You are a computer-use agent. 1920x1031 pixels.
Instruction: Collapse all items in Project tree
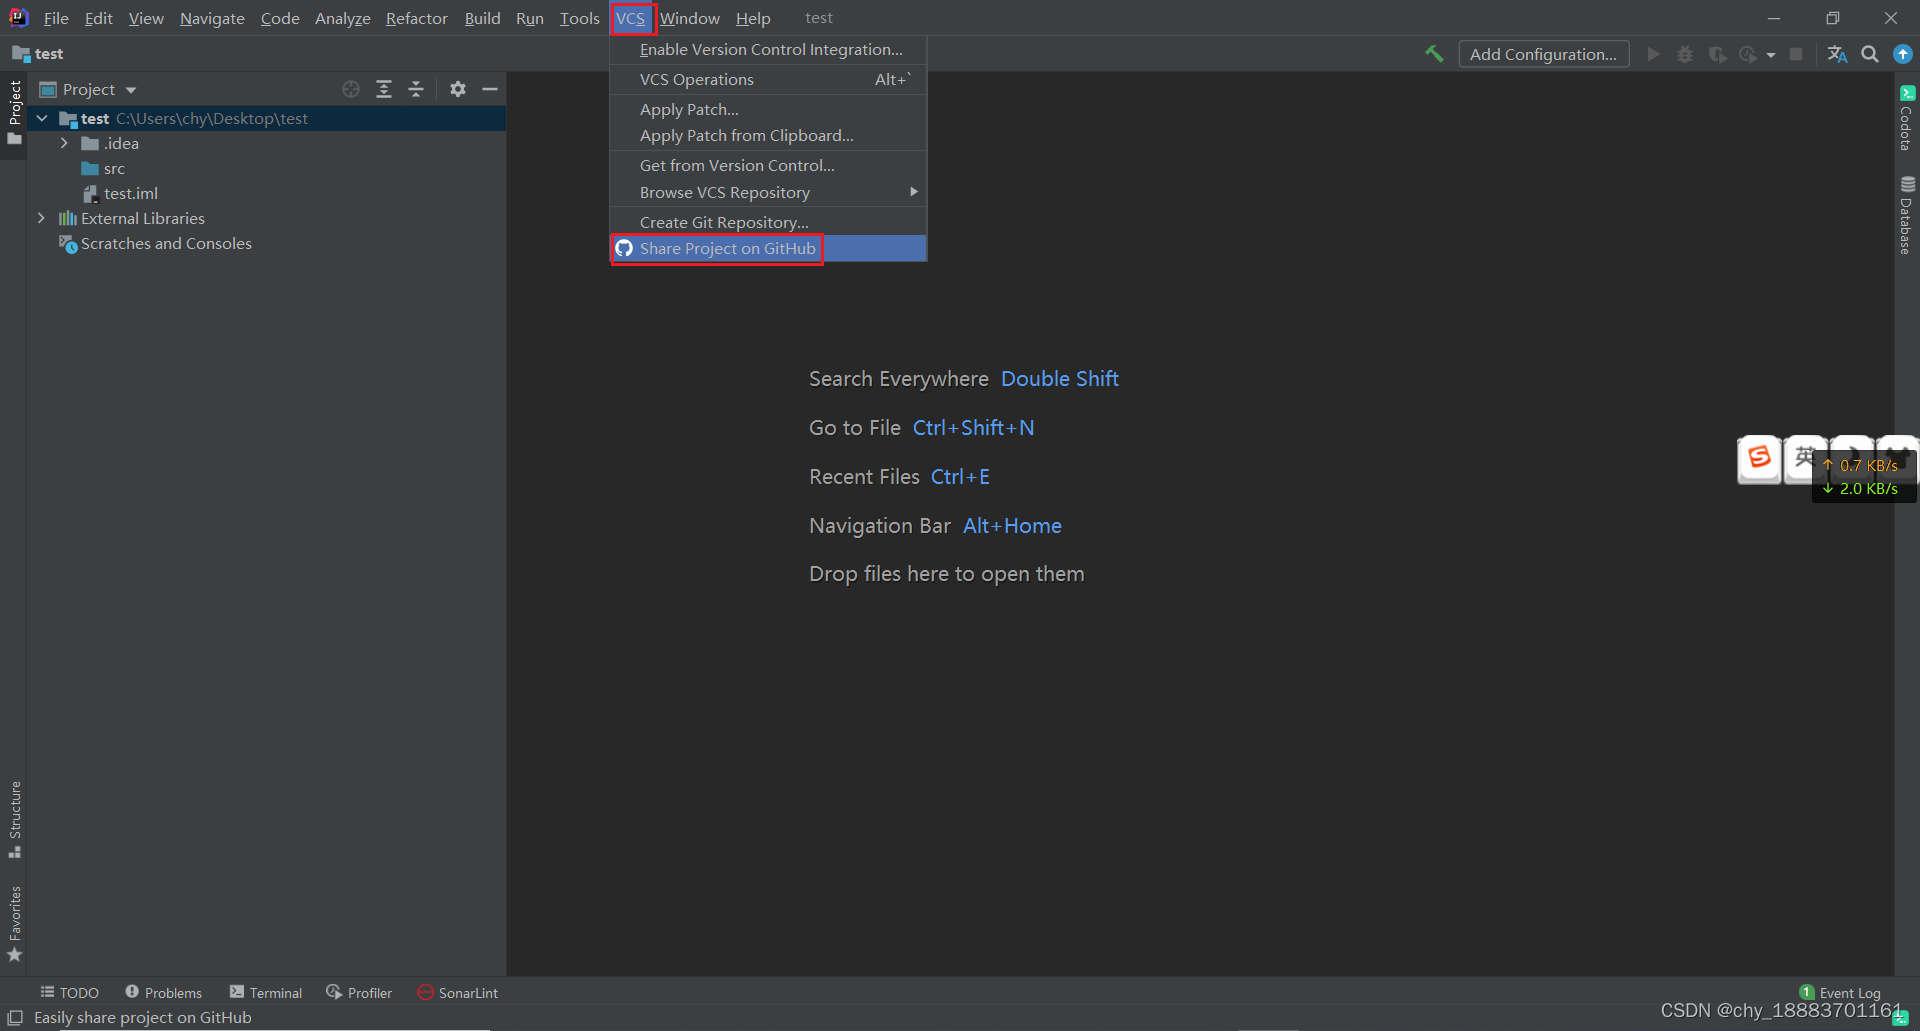[416, 89]
